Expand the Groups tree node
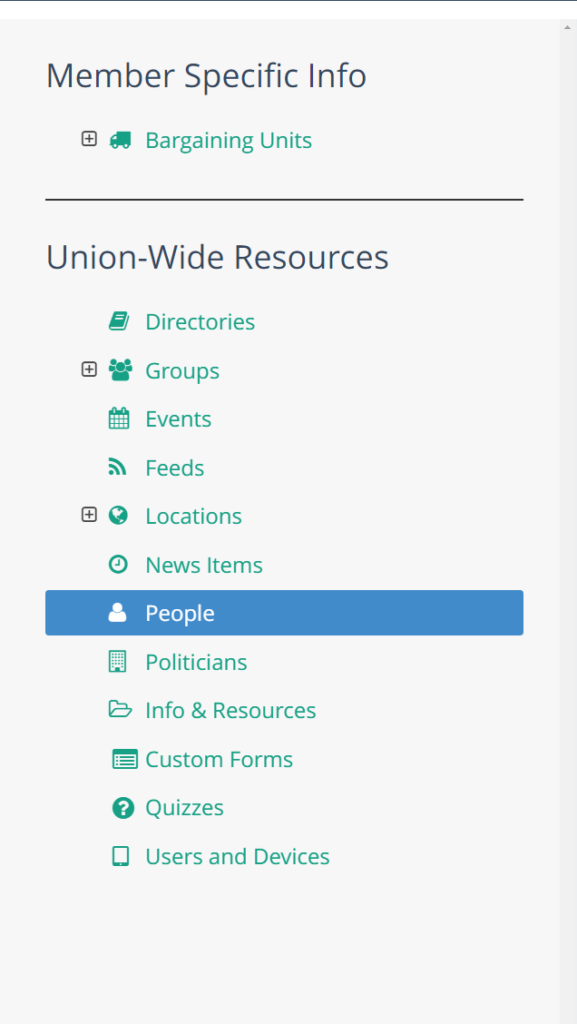This screenshot has width=577, height=1024. pos(89,370)
